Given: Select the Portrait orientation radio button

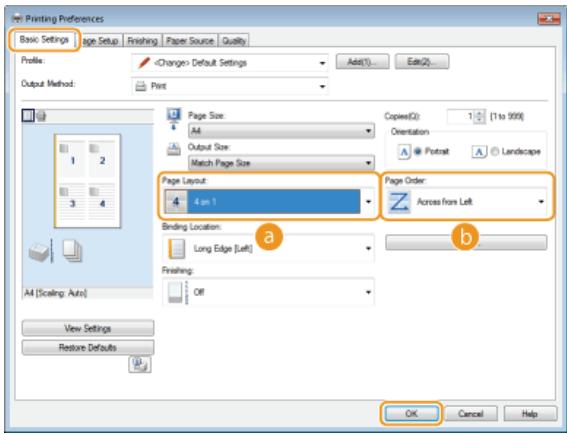Looking at the screenshot, I should click(x=418, y=152).
